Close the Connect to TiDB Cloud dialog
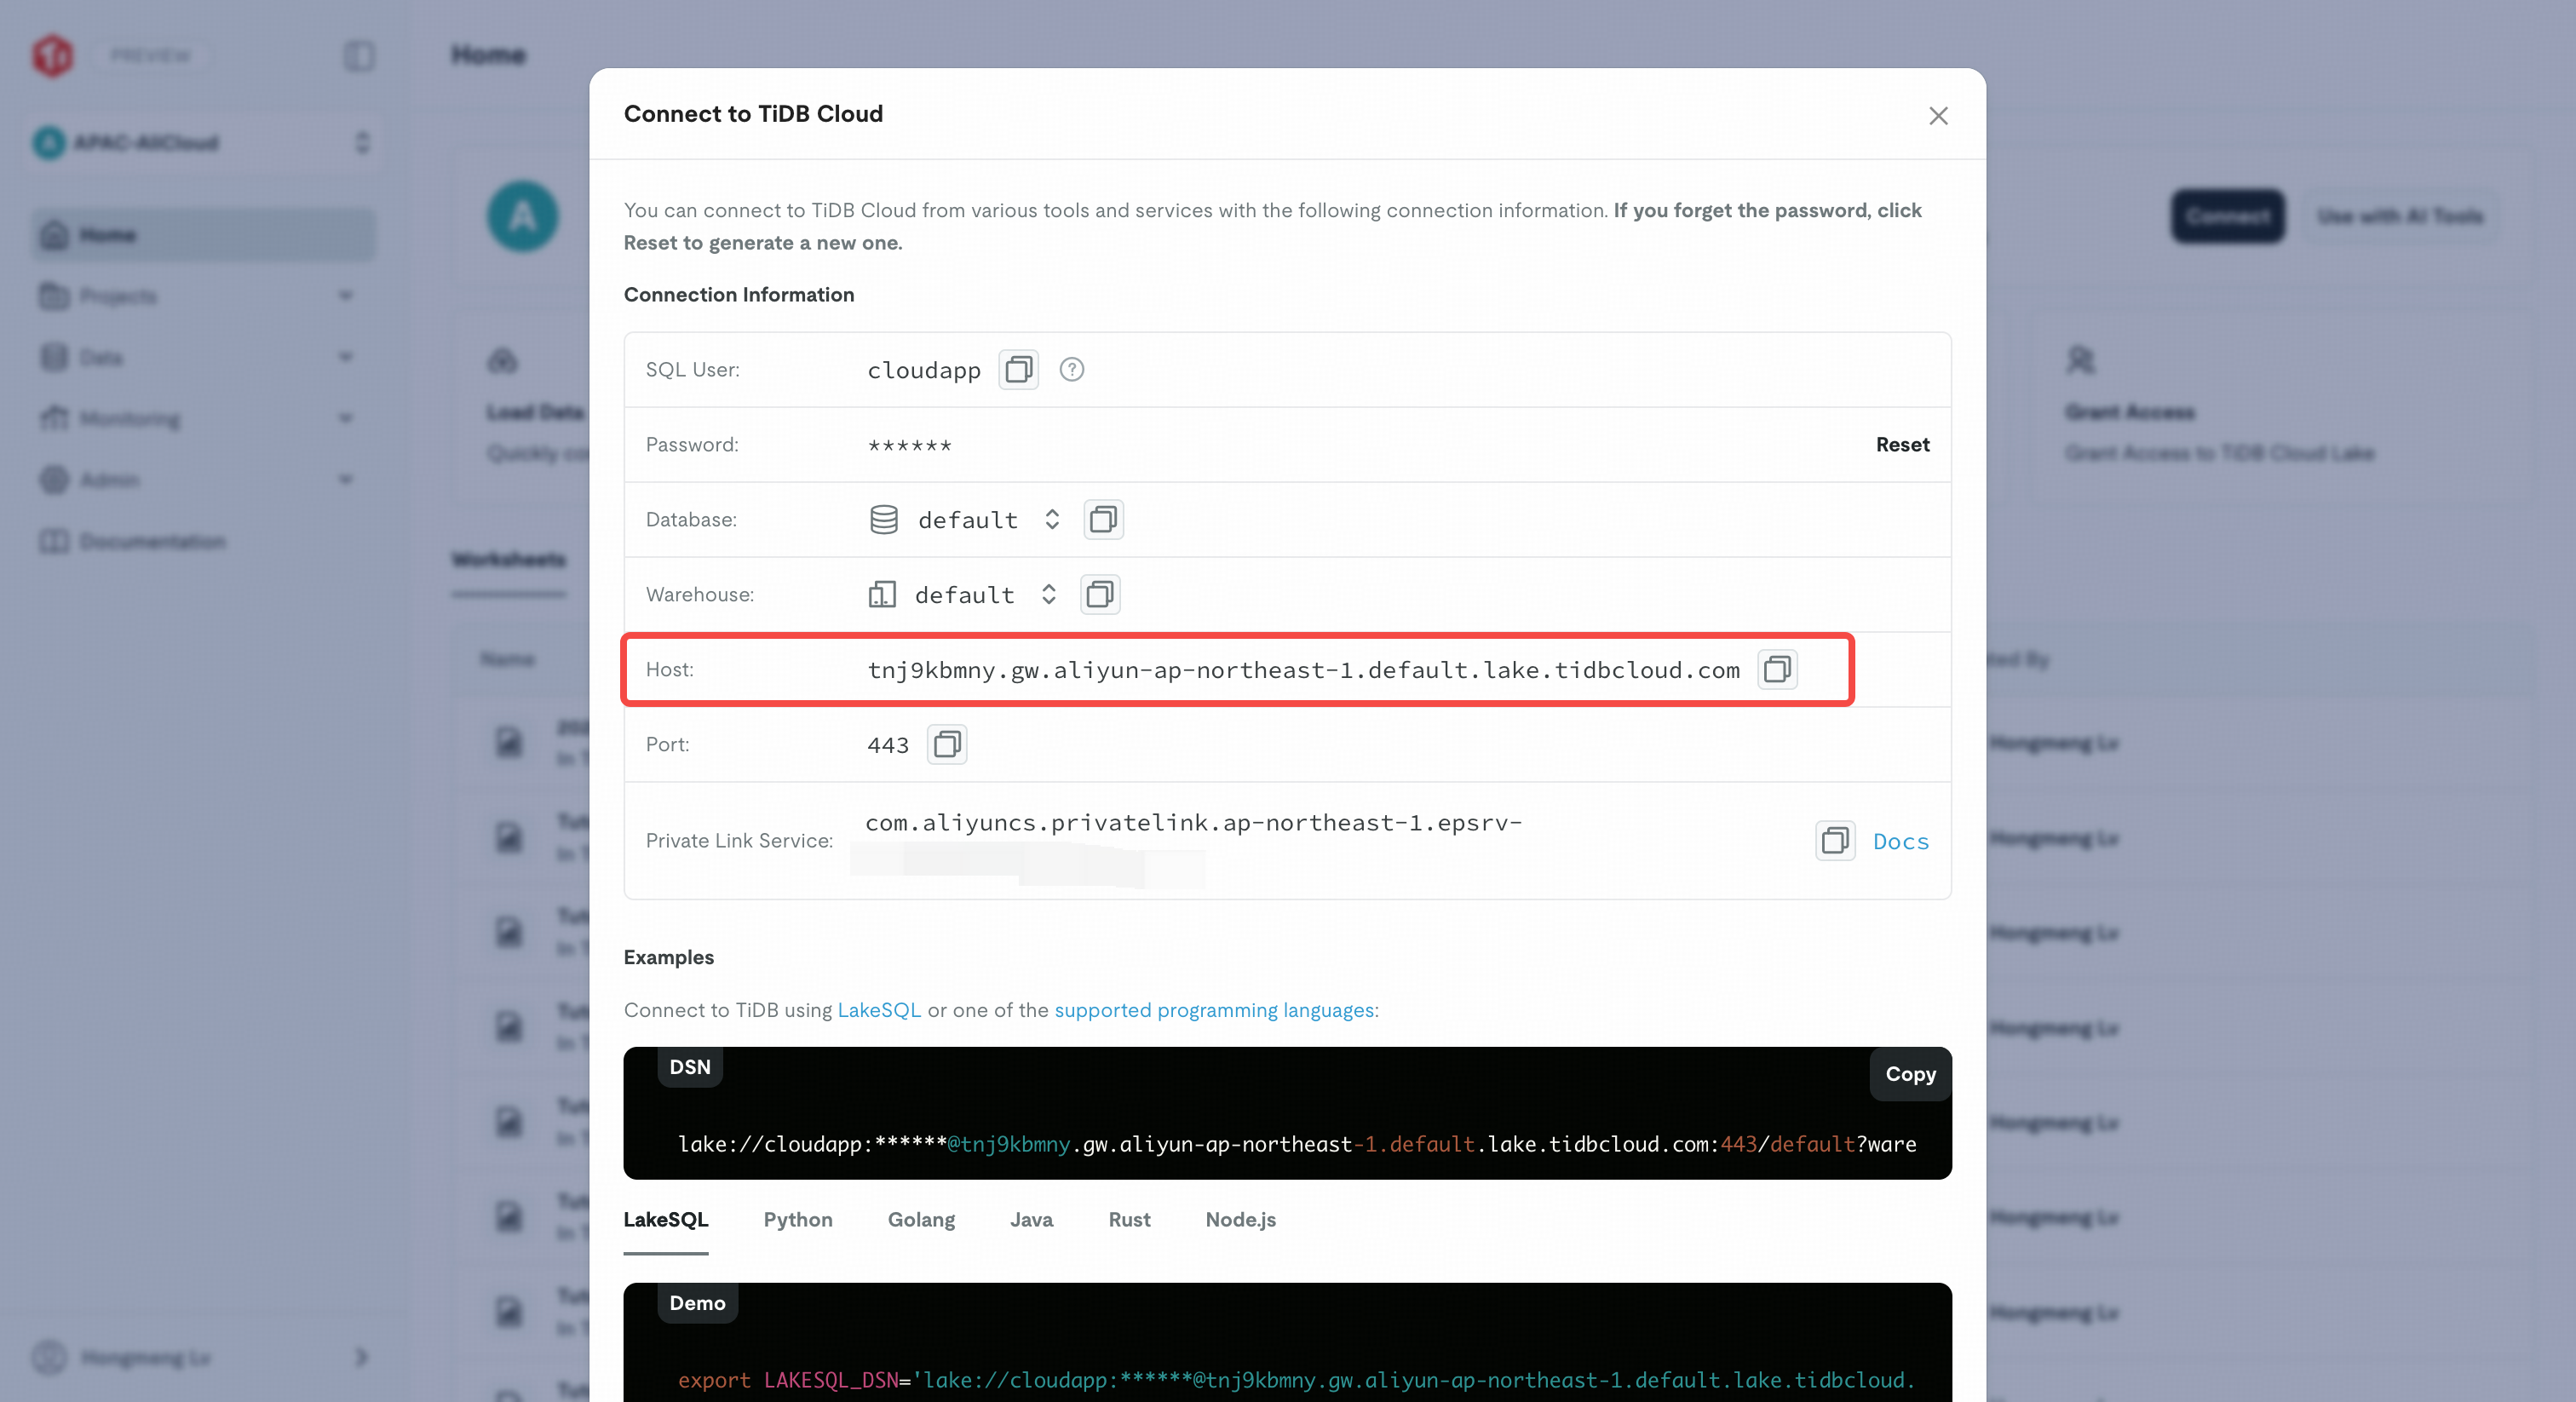The image size is (2576, 1402). click(x=1938, y=116)
